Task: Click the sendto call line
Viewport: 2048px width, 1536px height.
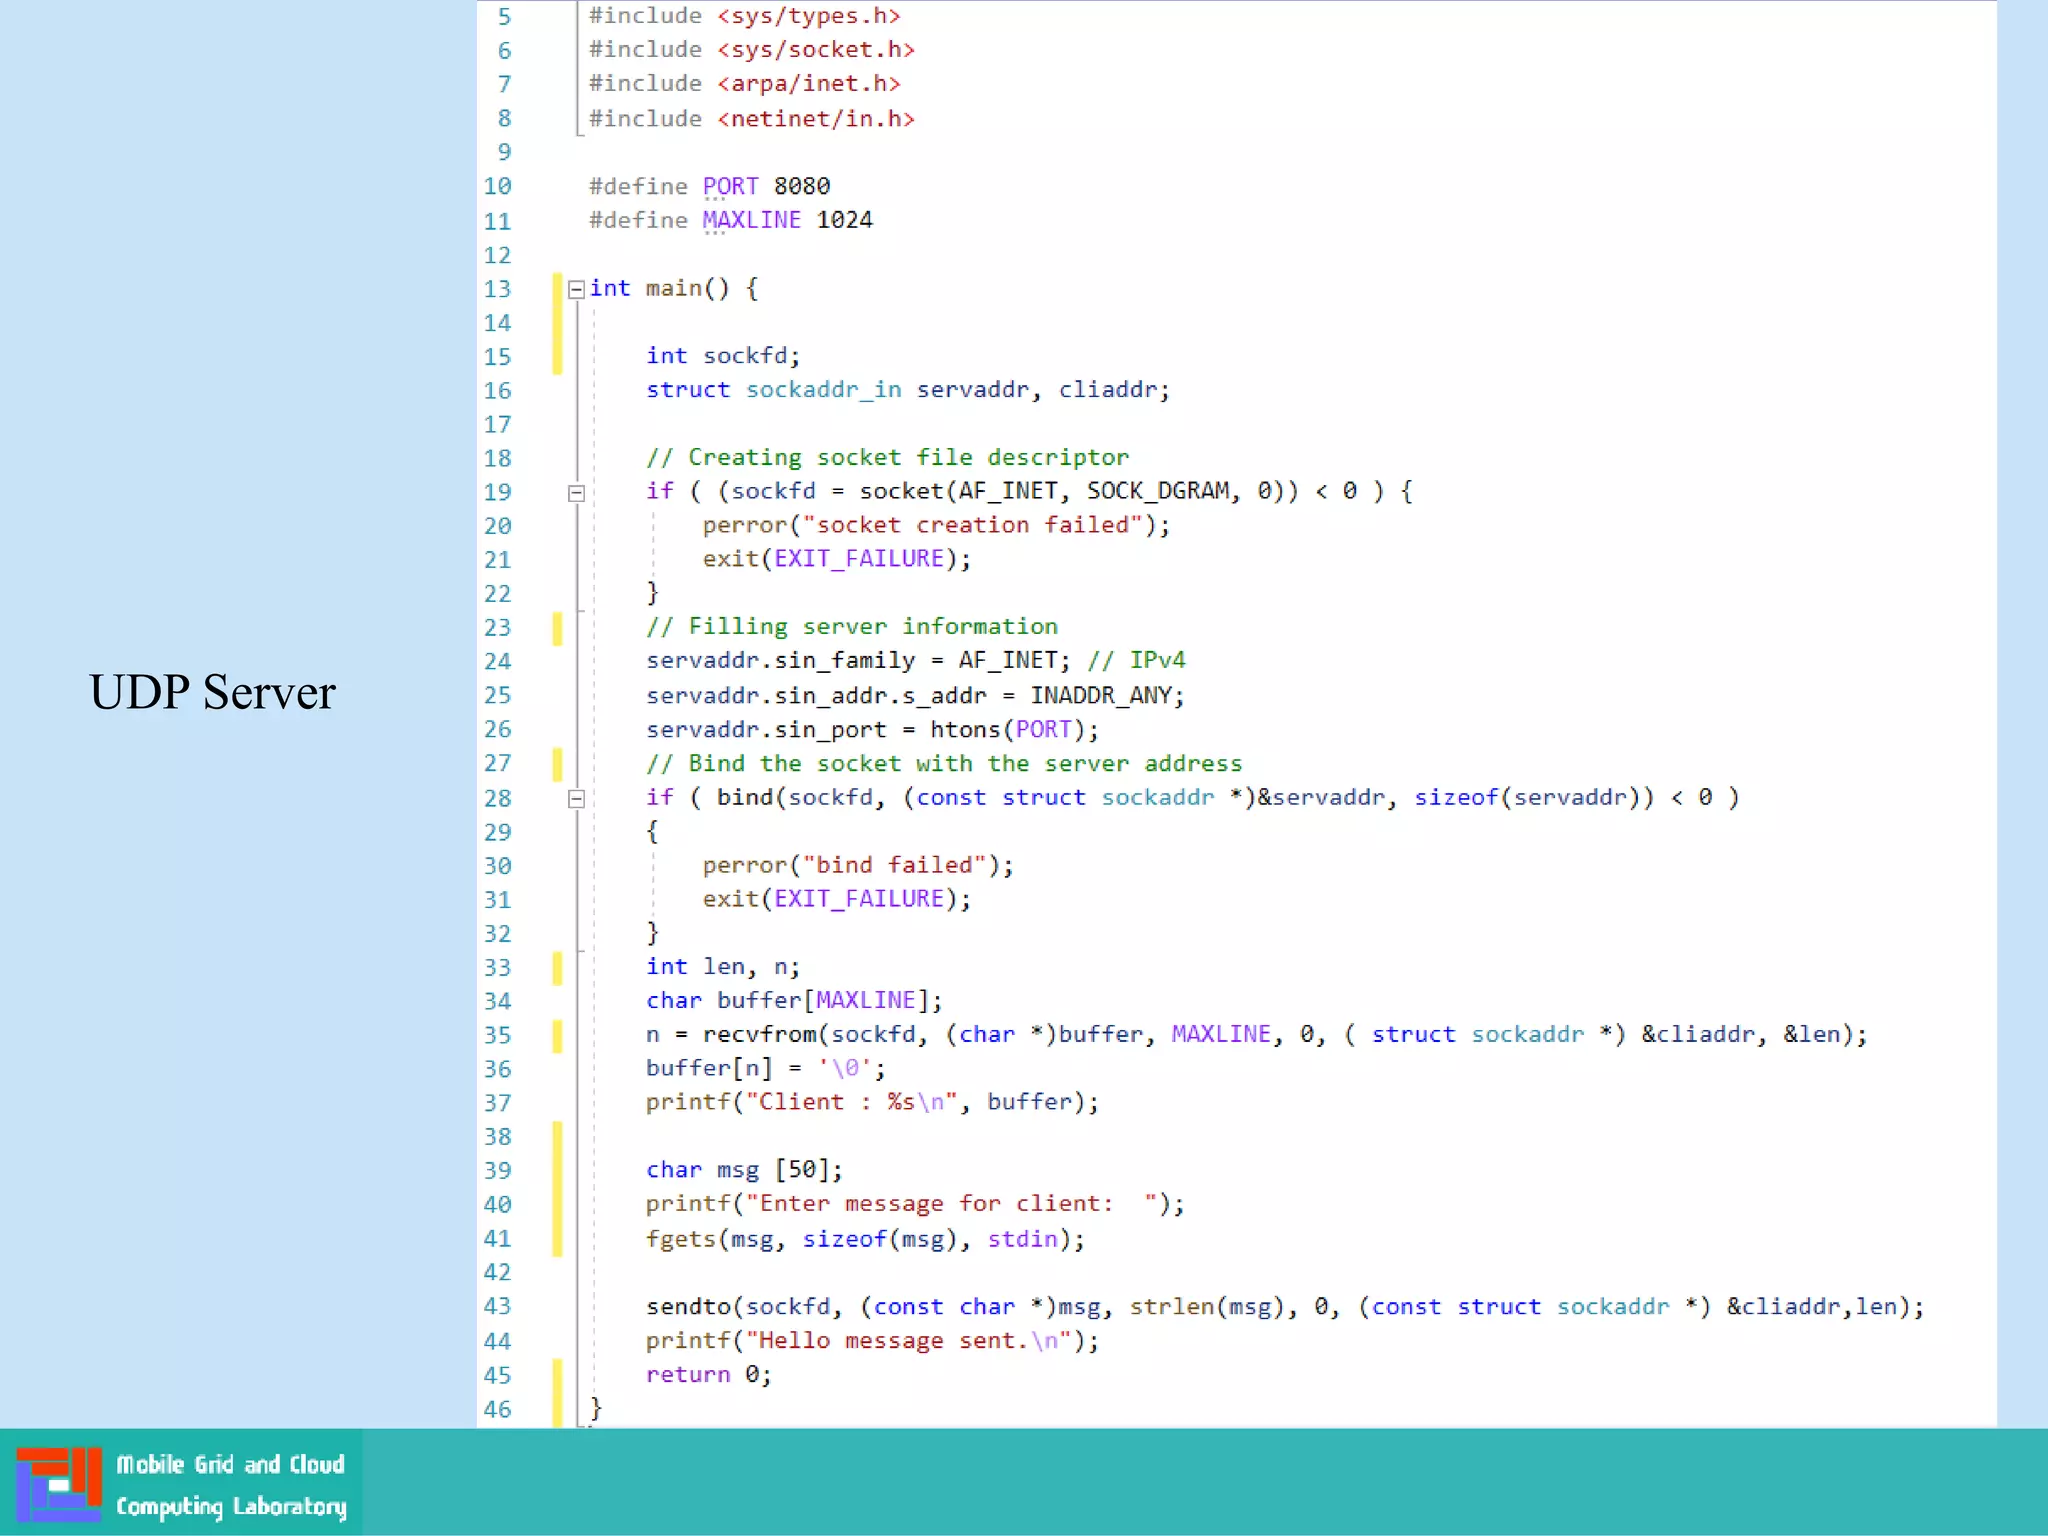Action: coord(1285,1307)
